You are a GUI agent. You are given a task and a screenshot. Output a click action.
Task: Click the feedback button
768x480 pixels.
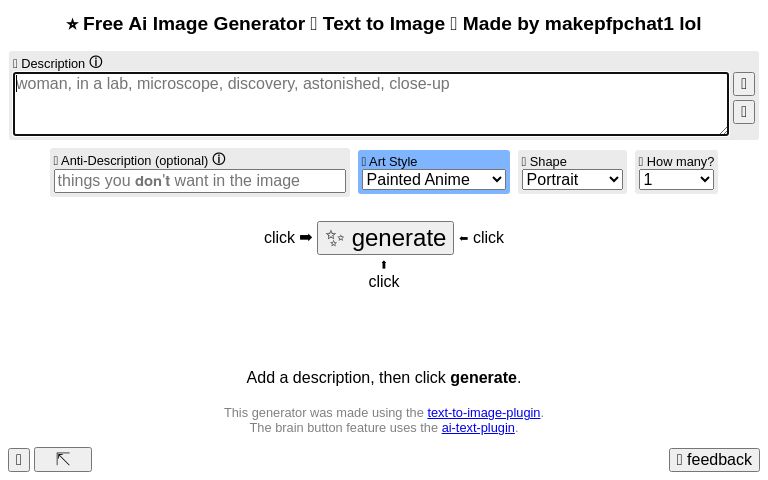714,460
